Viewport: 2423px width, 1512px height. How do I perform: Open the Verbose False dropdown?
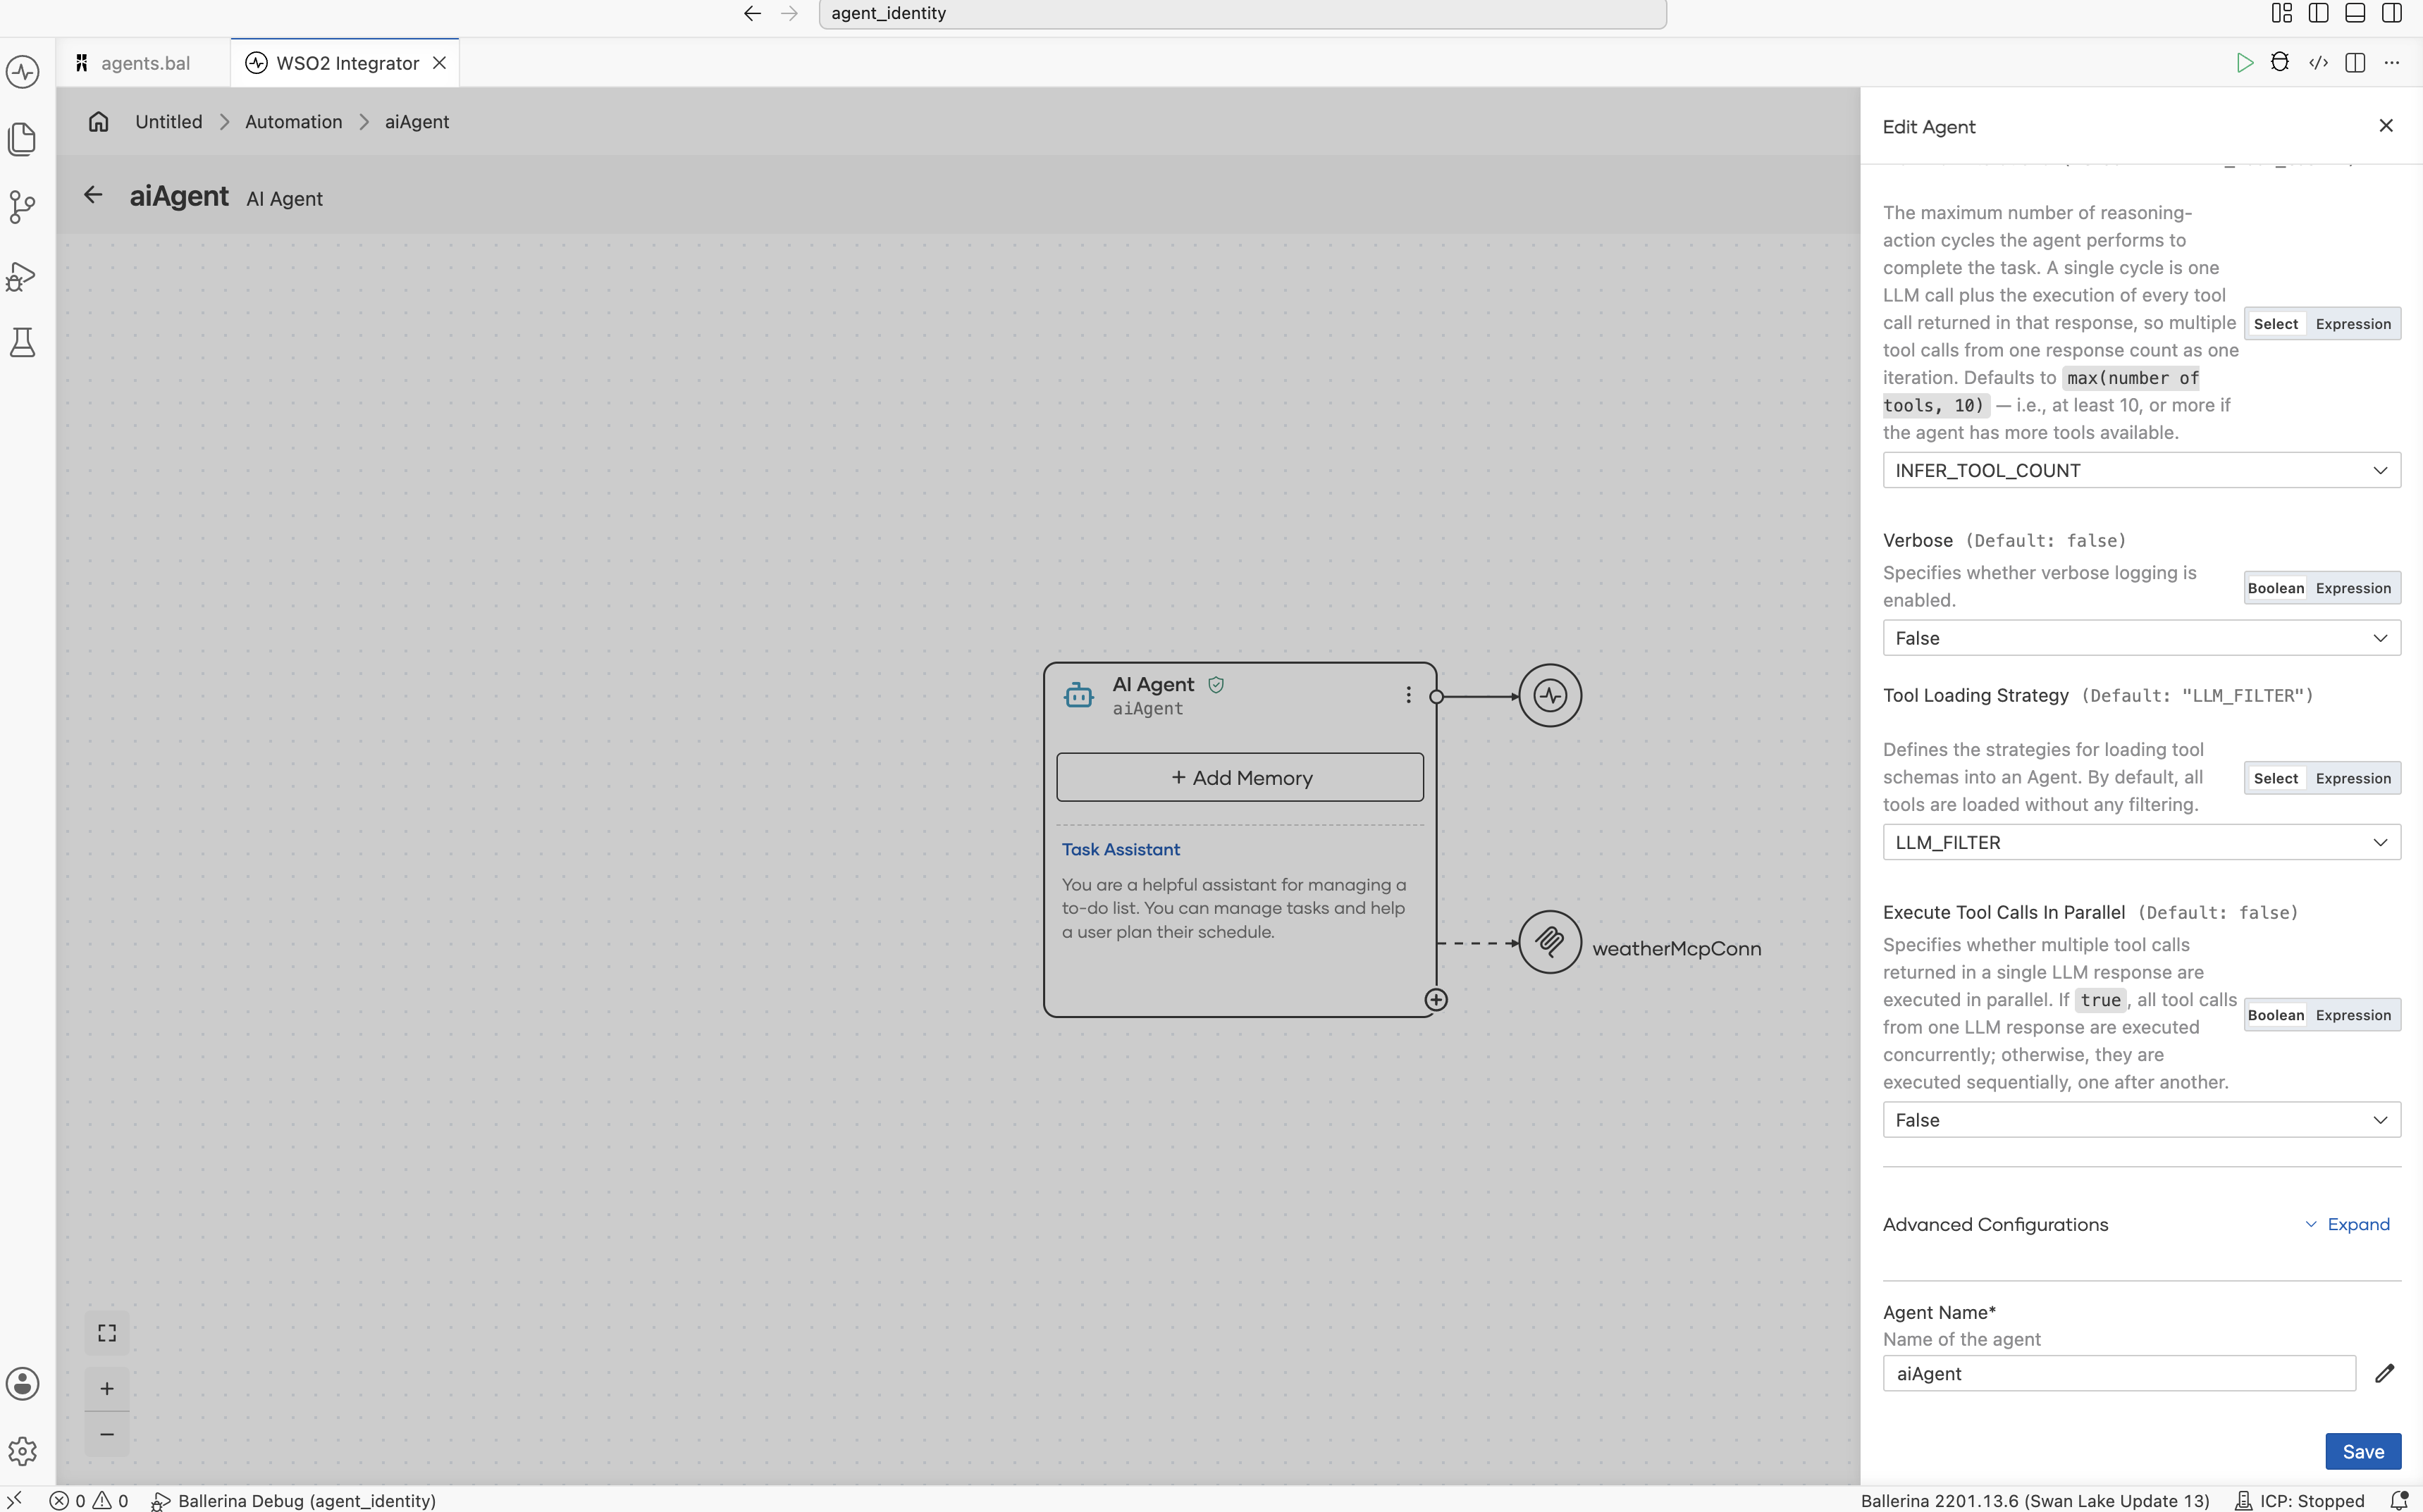(x=2141, y=638)
